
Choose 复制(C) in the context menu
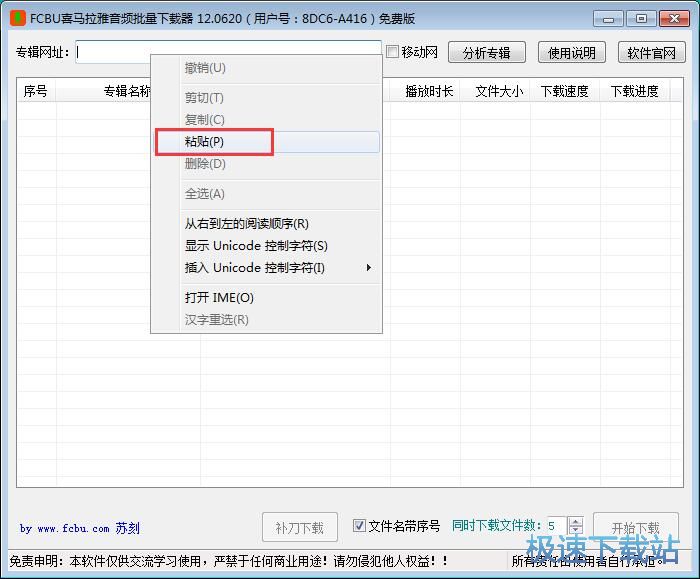[267, 120]
